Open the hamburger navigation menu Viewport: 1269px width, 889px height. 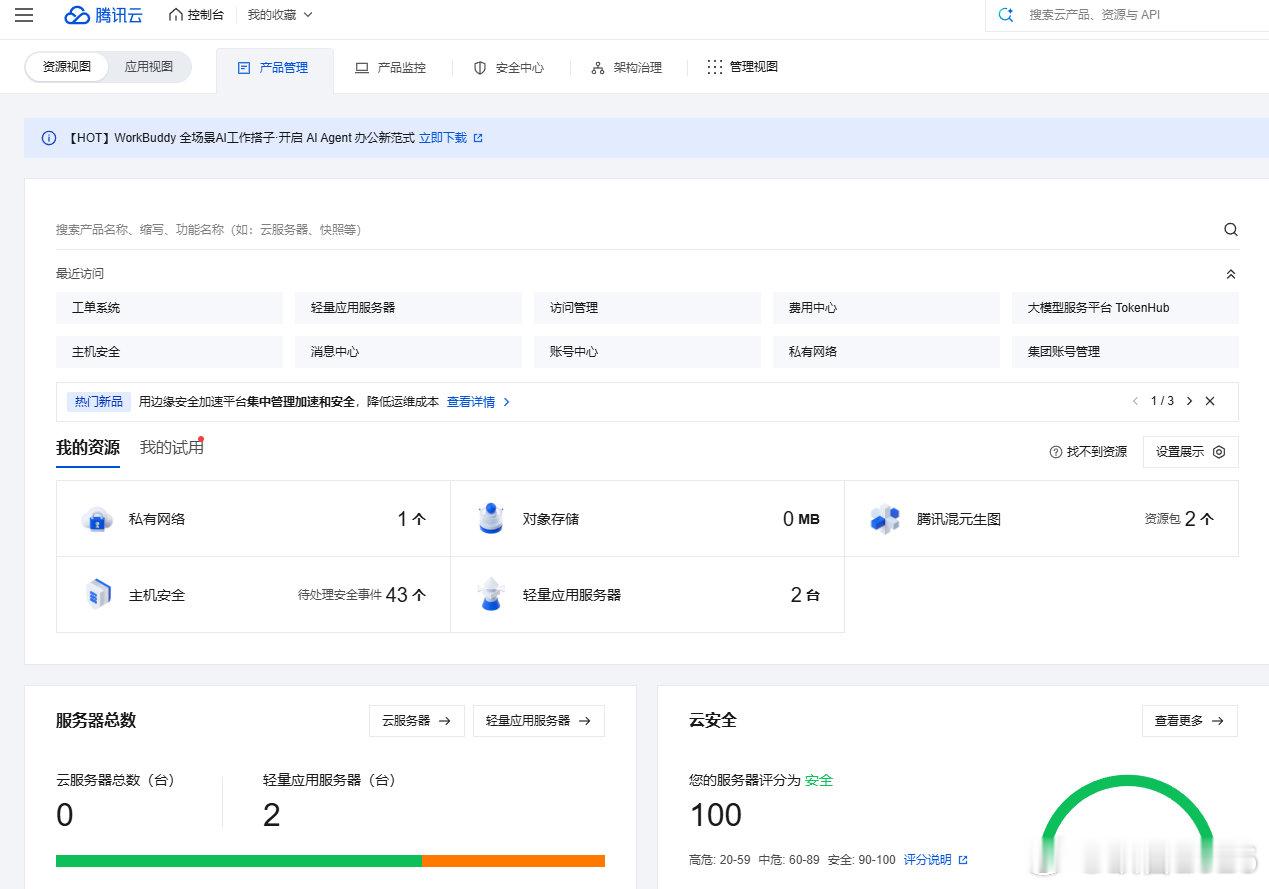pos(24,15)
